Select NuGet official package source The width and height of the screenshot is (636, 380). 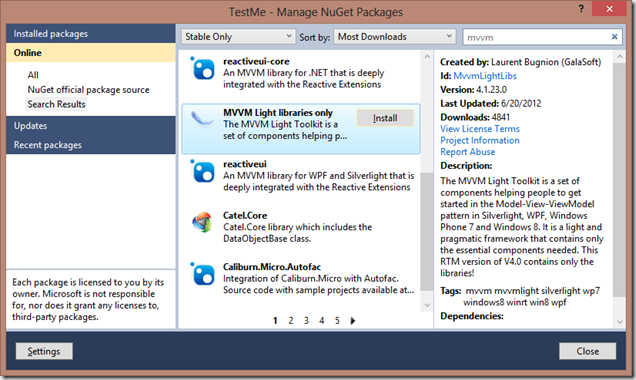pyautogui.click(x=88, y=90)
